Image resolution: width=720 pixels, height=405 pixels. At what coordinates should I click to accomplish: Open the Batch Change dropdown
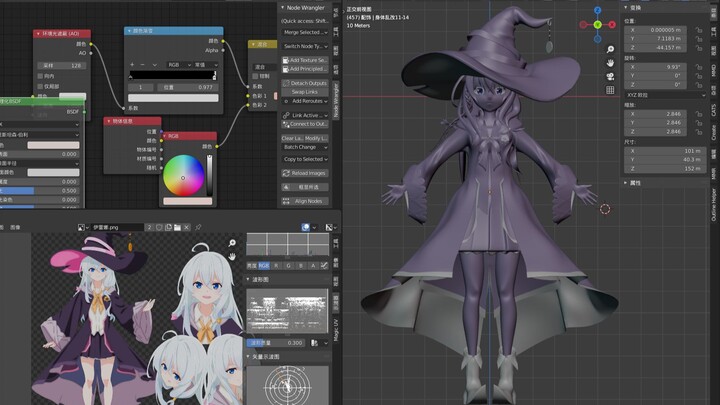(x=305, y=147)
